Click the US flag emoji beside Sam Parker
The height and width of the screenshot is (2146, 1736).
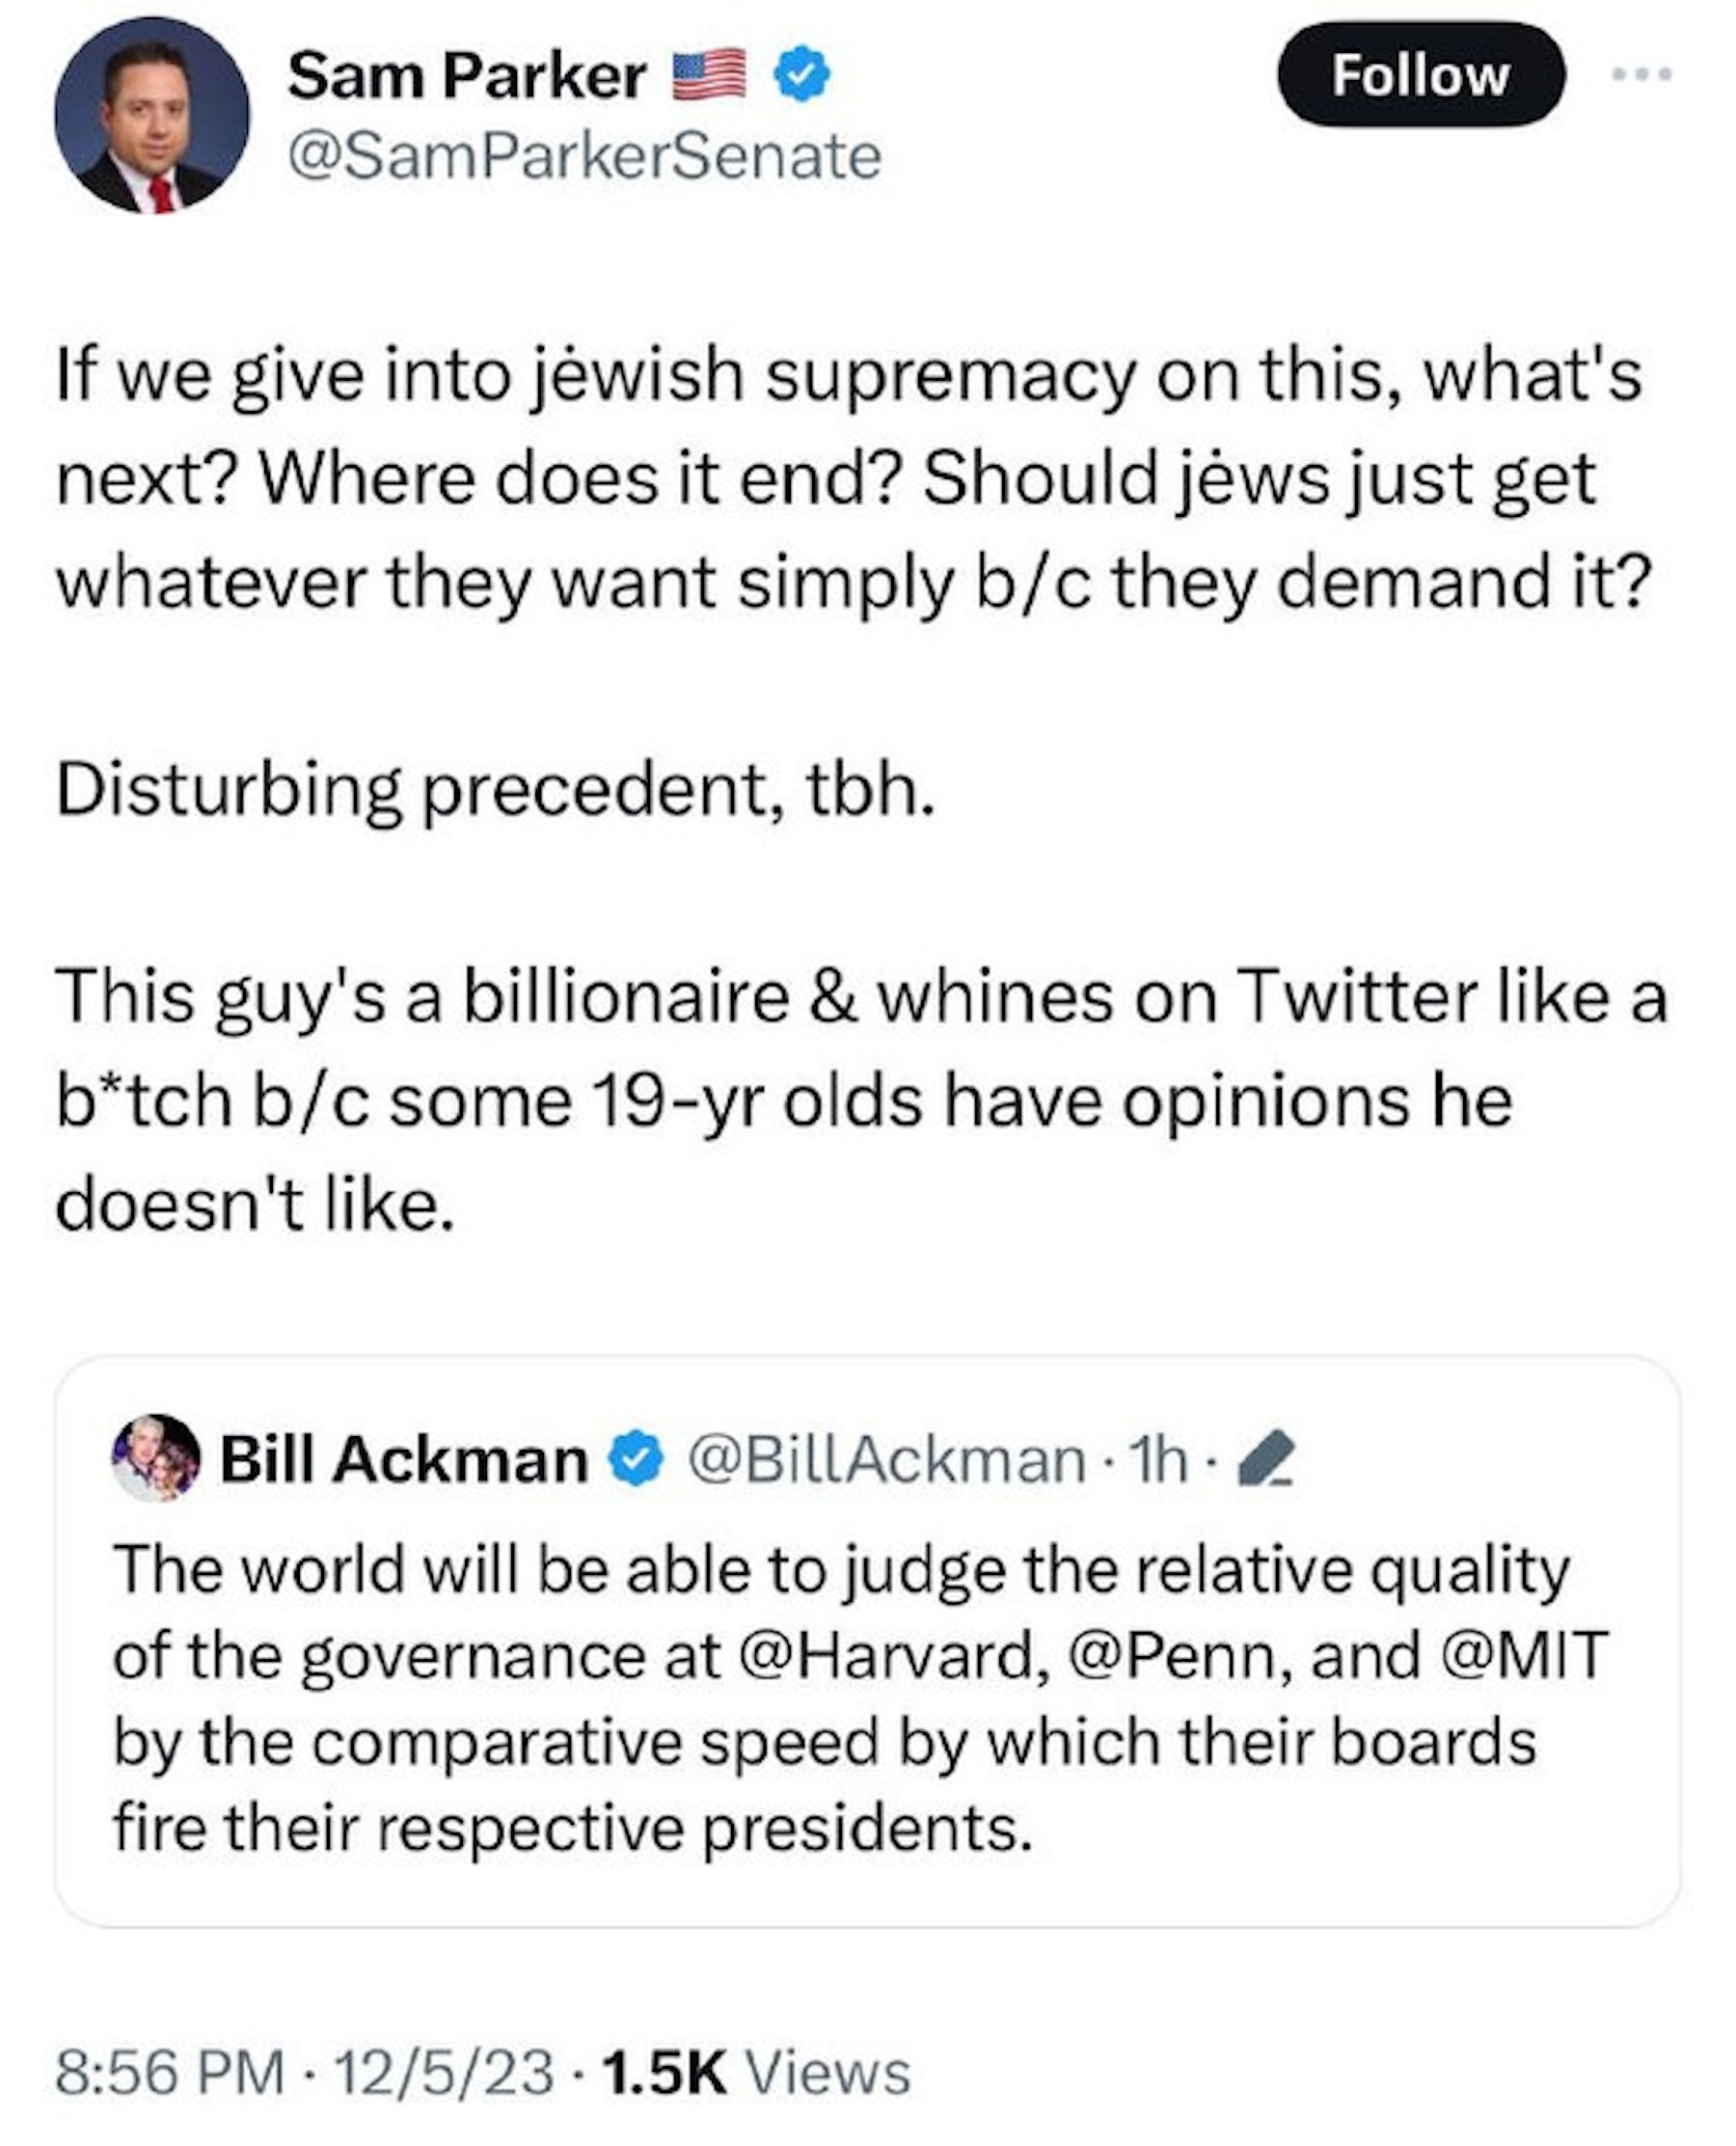pyautogui.click(x=709, y=75)
